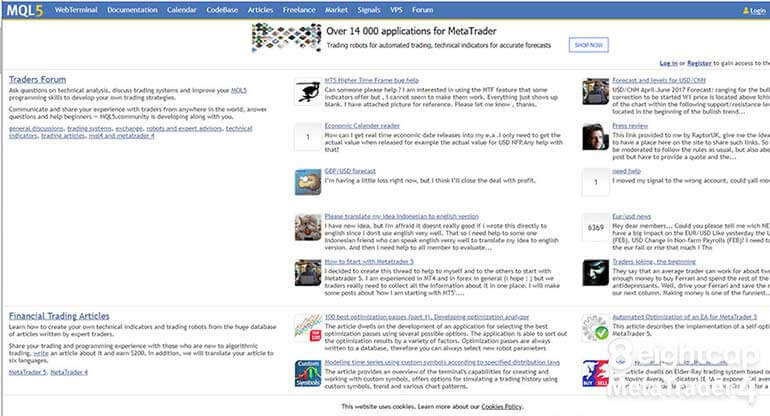
Task: Open the MetaTrader applications banner image
Action: (286, 37)
